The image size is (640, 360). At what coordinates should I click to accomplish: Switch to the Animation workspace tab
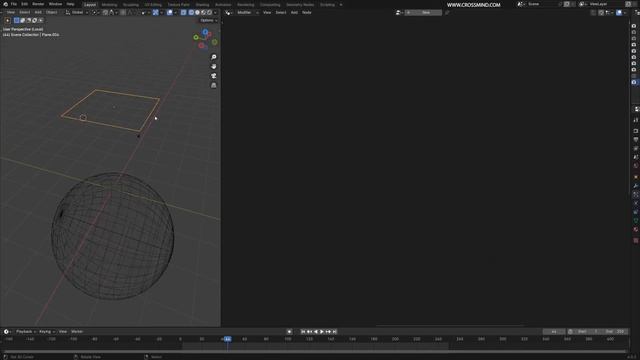(223, 5)
